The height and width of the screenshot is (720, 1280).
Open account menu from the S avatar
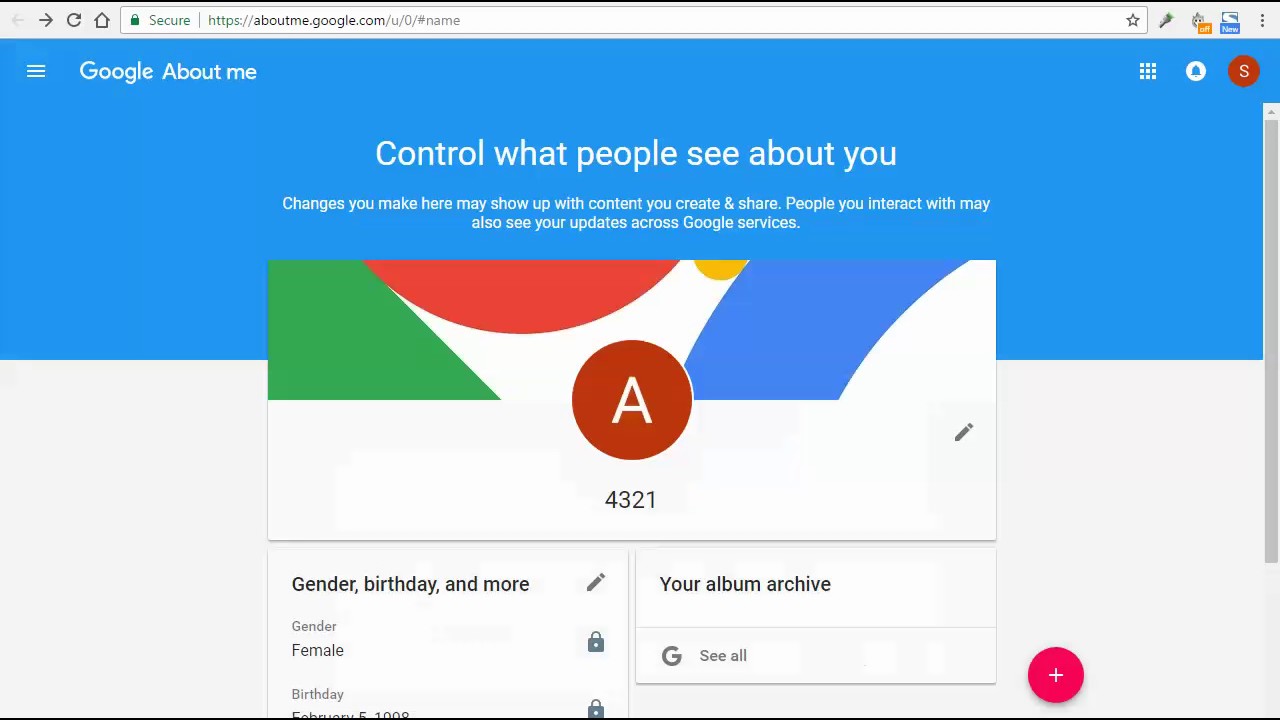point(1244,71)
